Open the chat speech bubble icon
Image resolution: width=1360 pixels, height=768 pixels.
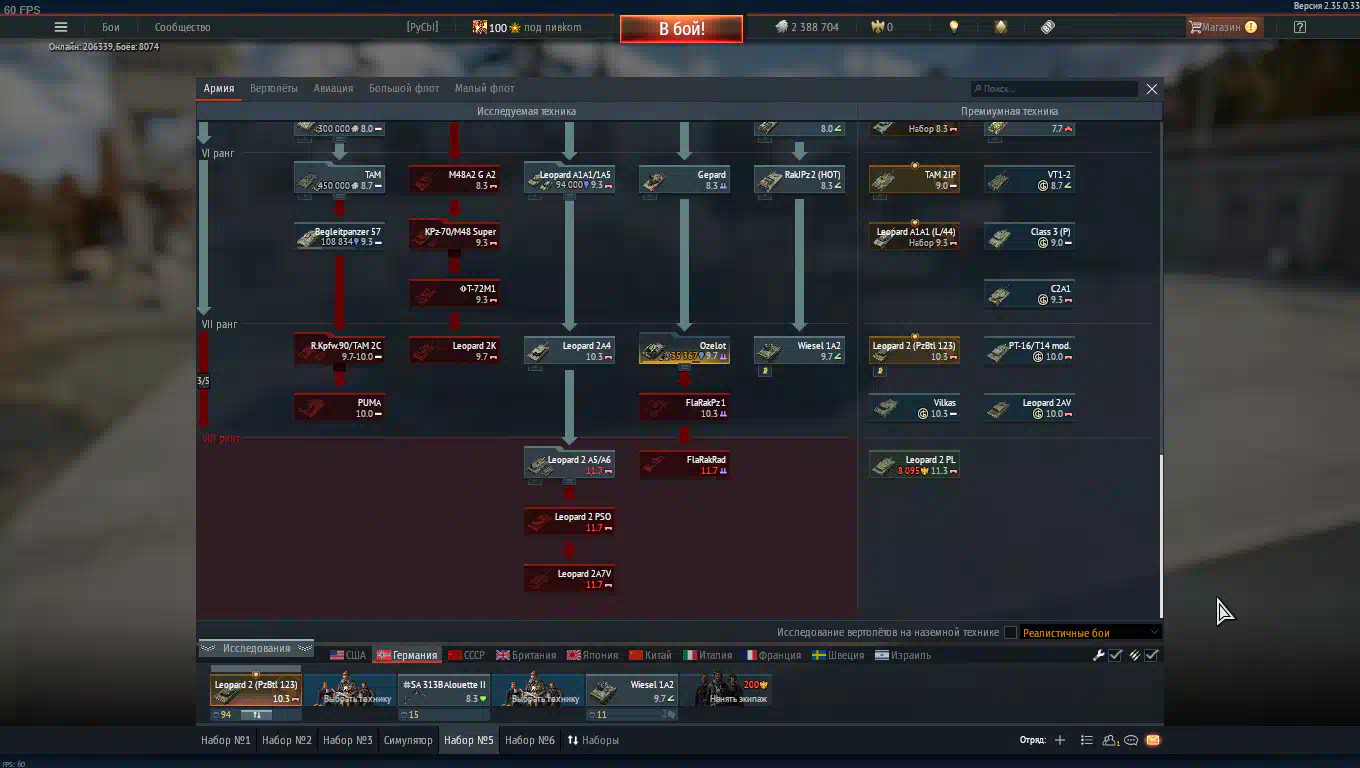[1132, 740]
